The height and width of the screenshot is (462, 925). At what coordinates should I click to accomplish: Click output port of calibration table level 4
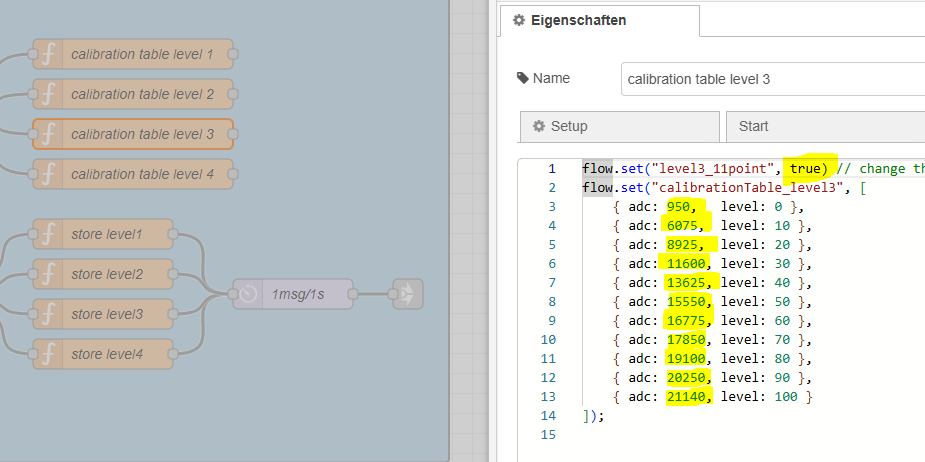pyautogui.click(x=233, y=174)
